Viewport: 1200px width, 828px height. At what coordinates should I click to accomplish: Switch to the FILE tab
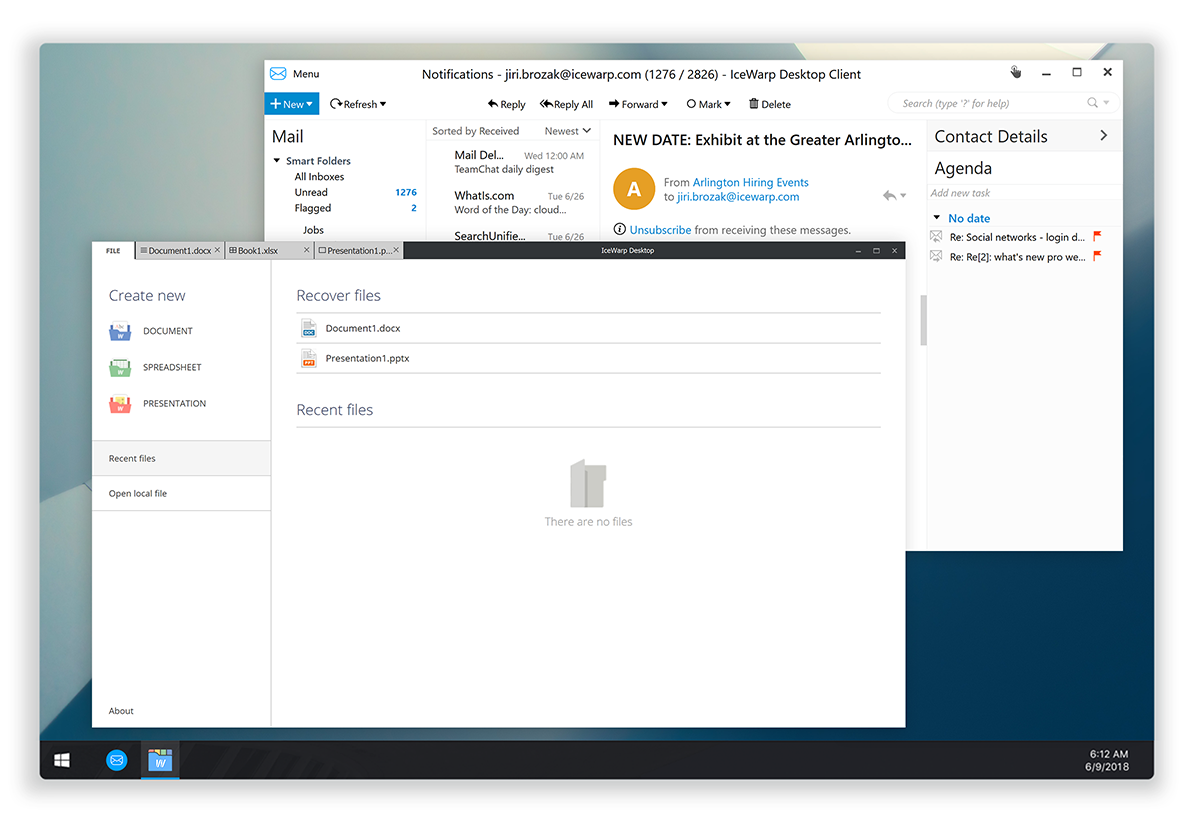(x=113, y=251)
